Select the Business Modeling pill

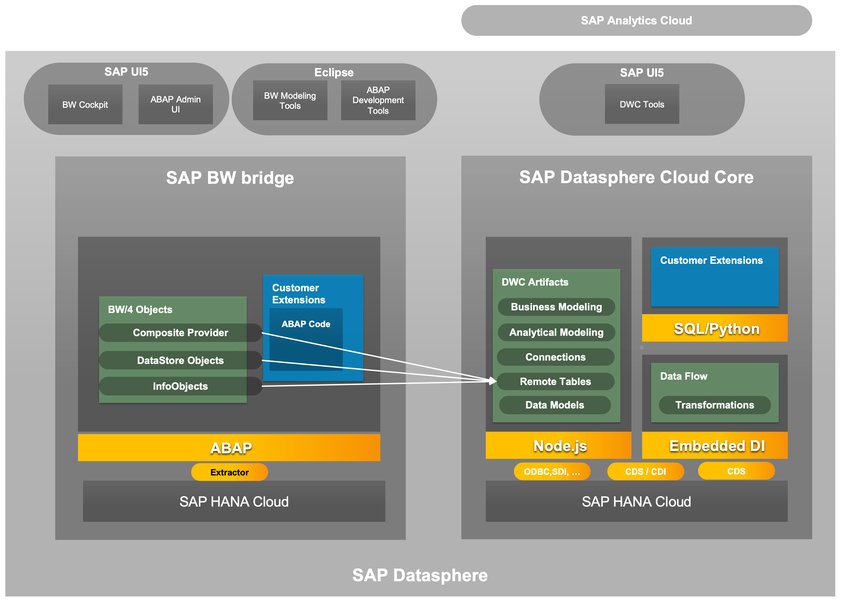tap(556, 307)
